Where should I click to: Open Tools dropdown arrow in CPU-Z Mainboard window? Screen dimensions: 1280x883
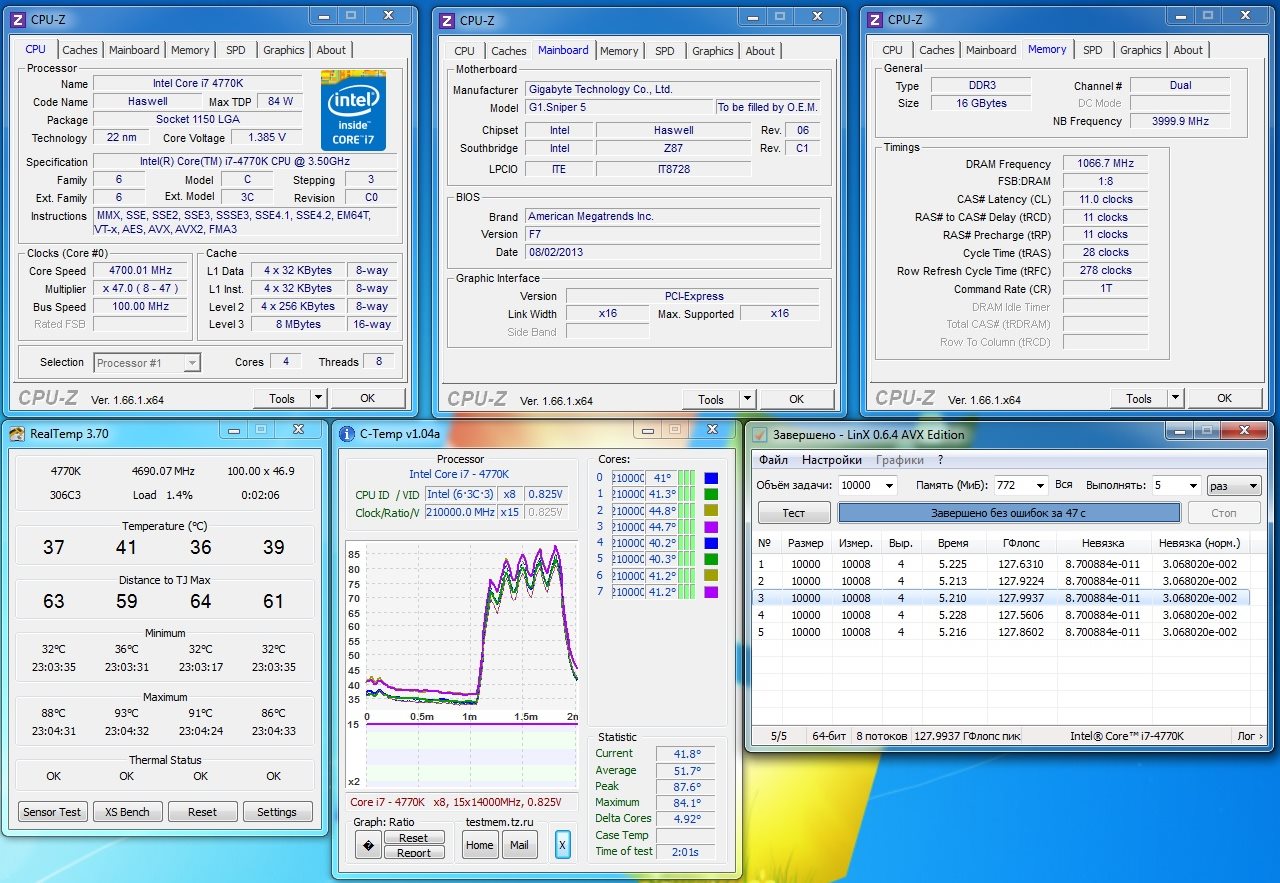[748, 399]
